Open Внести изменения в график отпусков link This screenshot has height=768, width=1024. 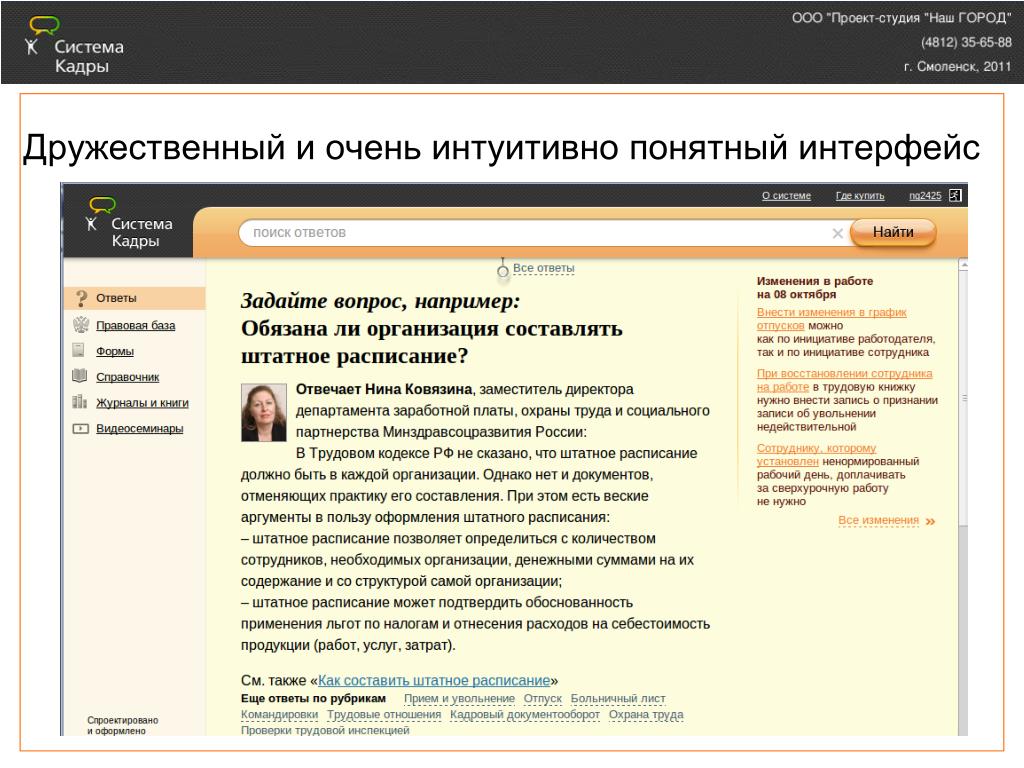(x=831, y=319)
